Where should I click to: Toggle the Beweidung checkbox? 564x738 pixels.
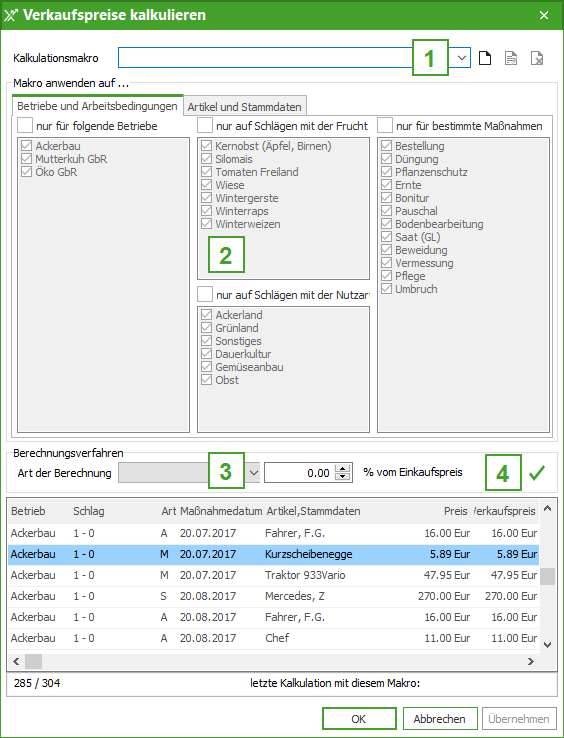coord(386,250)
